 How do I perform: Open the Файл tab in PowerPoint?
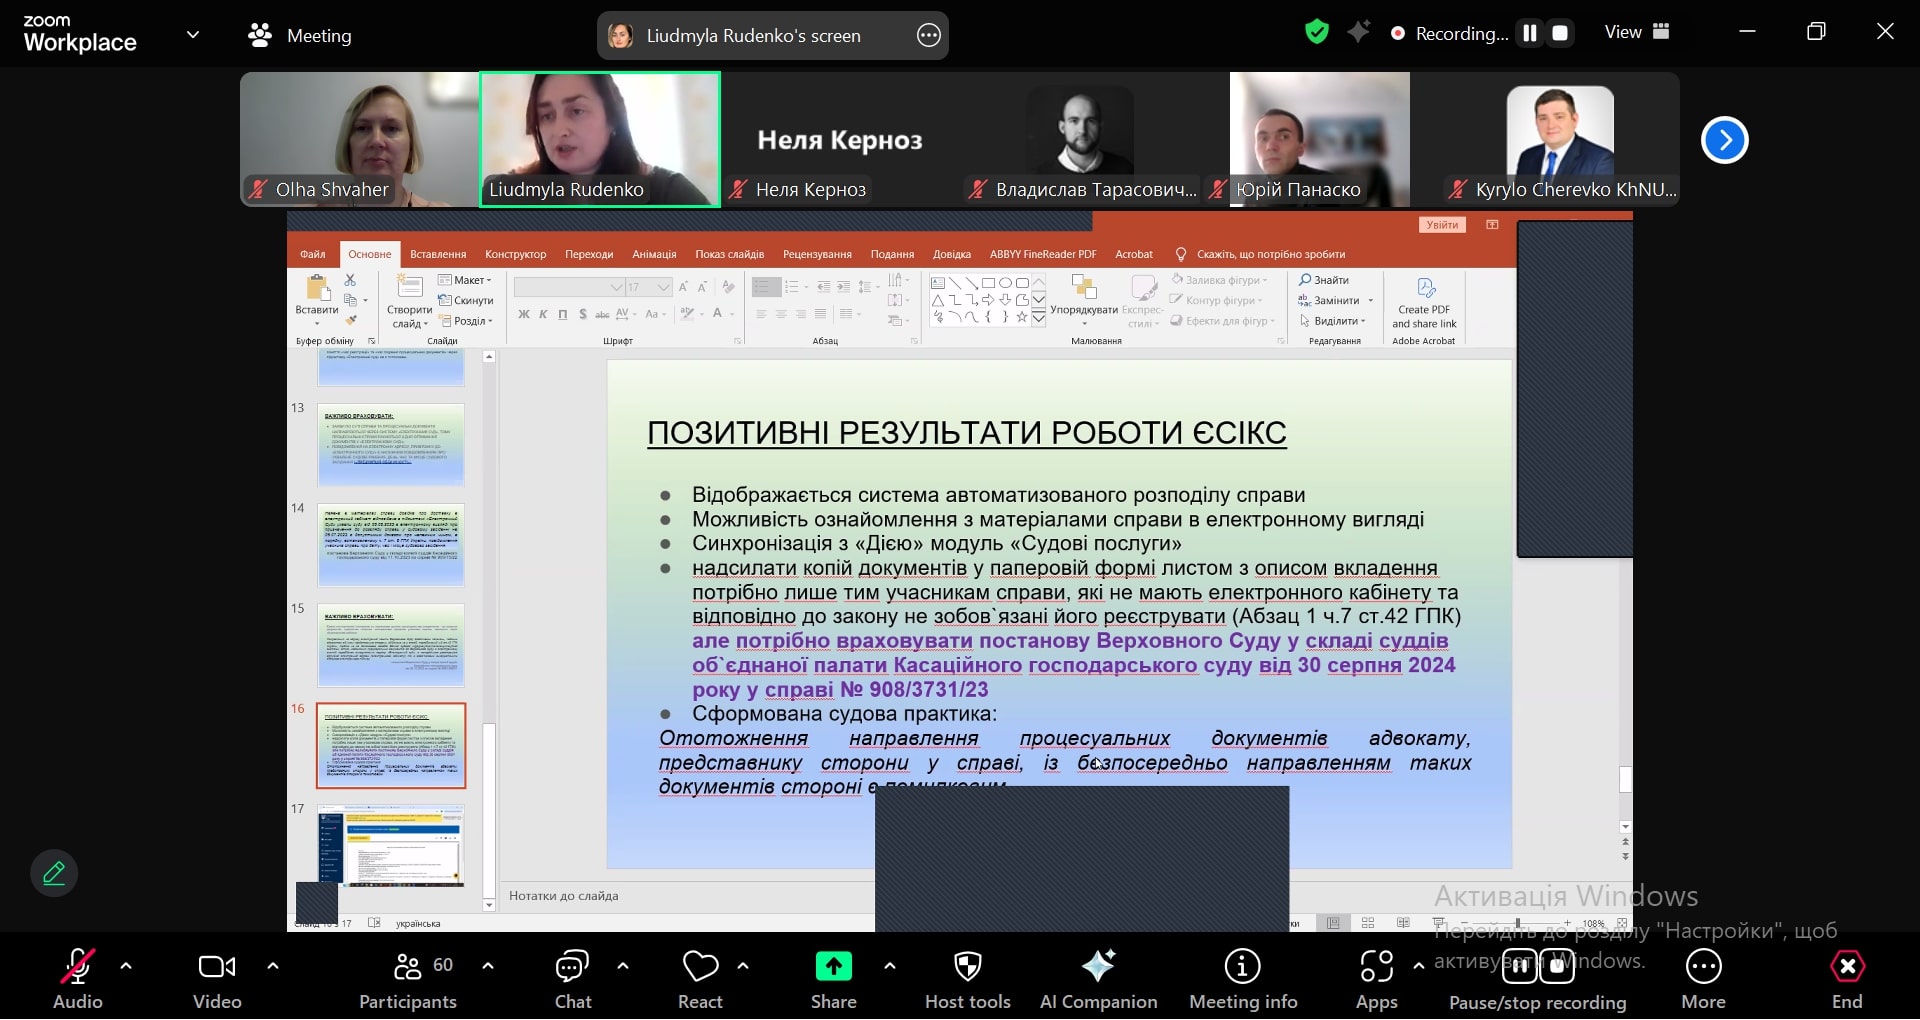pos(313,255)
